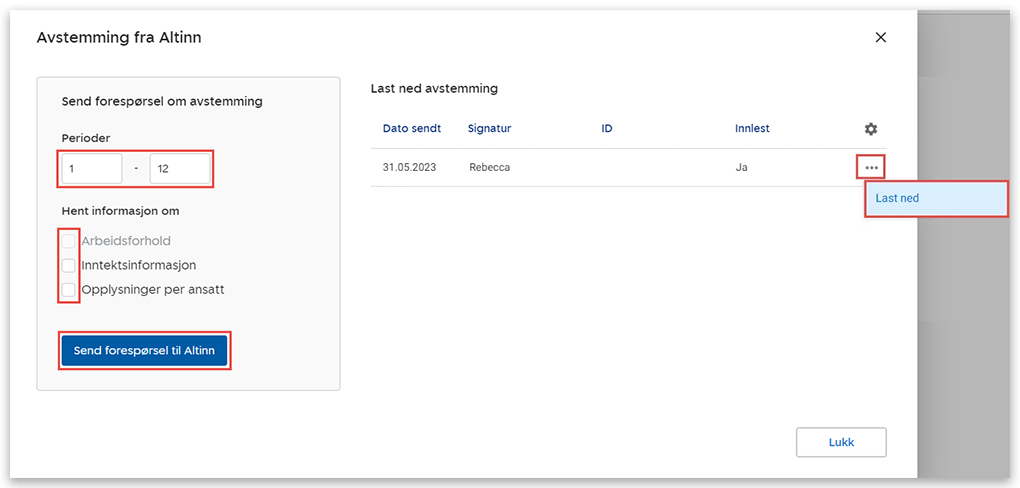Tick the Inntektsinformasjon checkbox
This screenshot has width=1020, height=488.
point(69,266)
